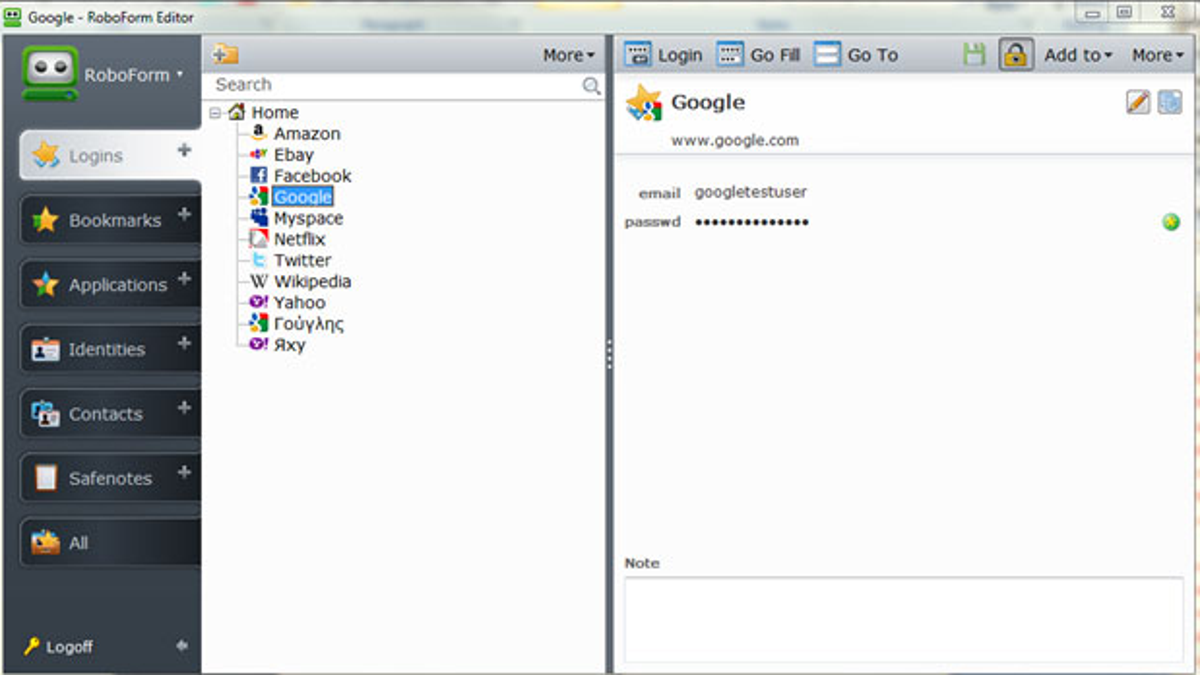
Task: Click the Login text button
Action: pyautogui.click(x=680, y=55)
